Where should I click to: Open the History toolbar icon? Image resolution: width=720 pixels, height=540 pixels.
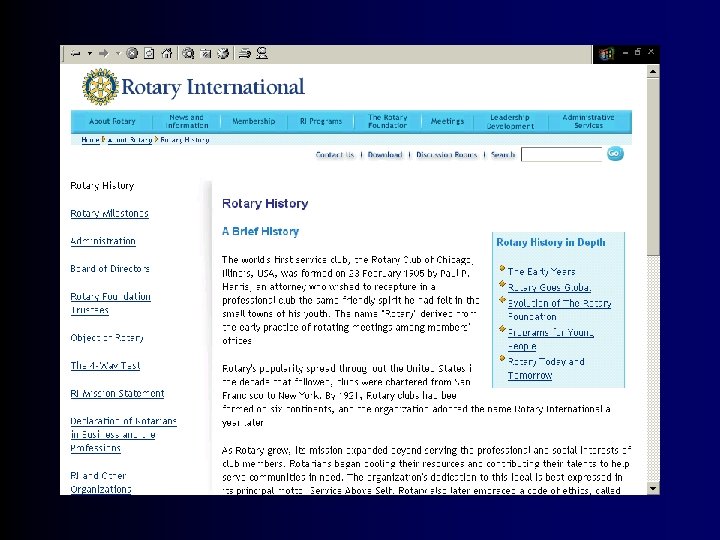(x=223, y=54)
